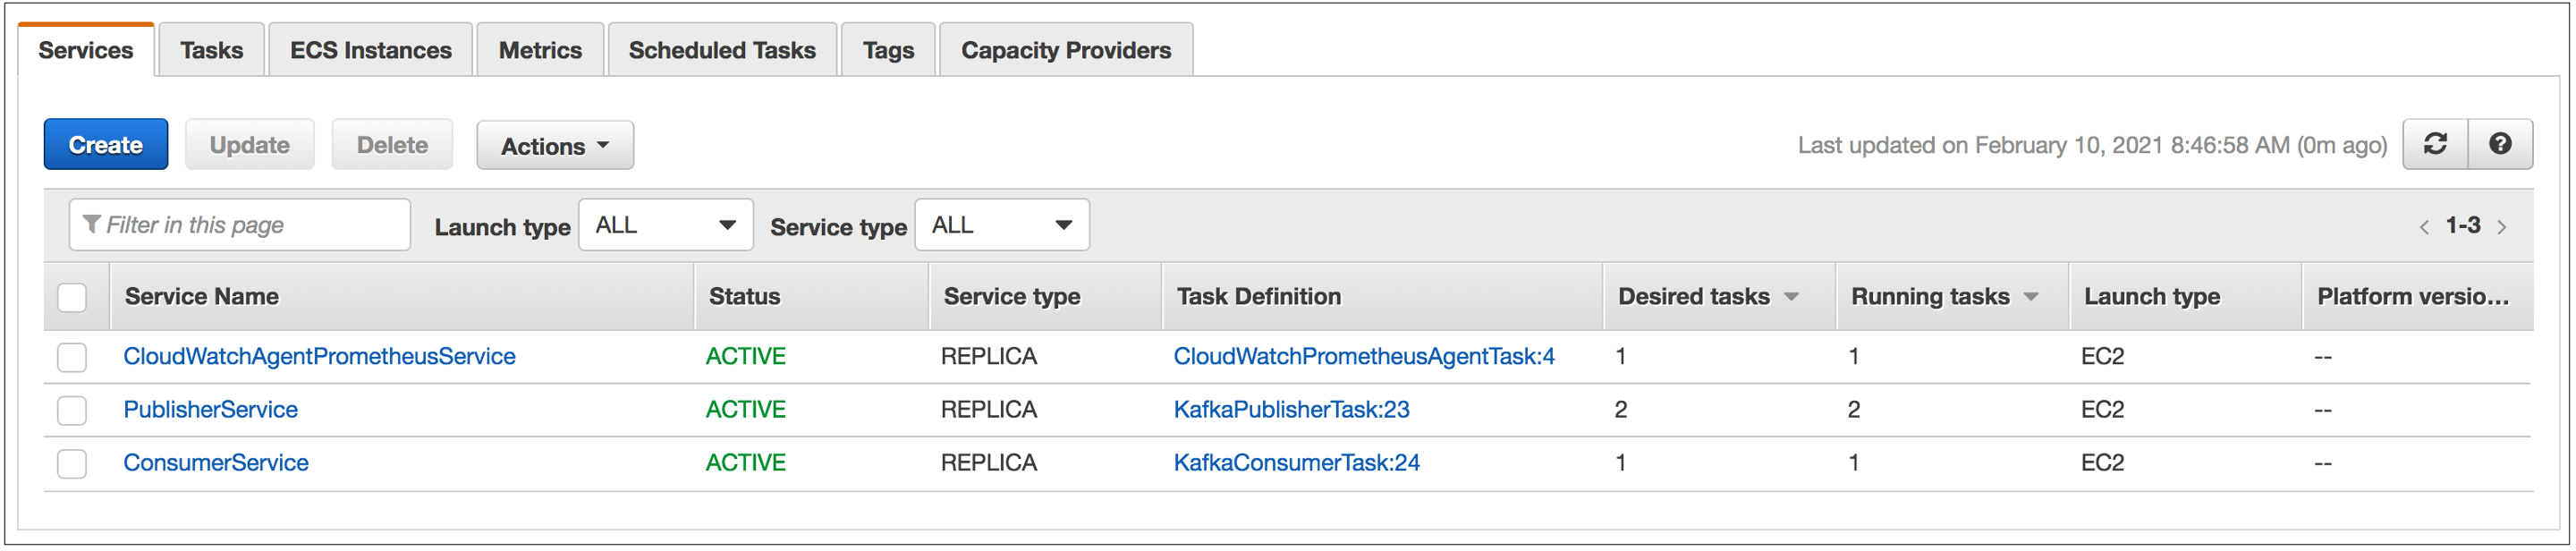Image resolution: width=2576 pixels, height=551 pixels.
Task: Sort by Desired tasks arrow
Action: (x=1791, y=297)
